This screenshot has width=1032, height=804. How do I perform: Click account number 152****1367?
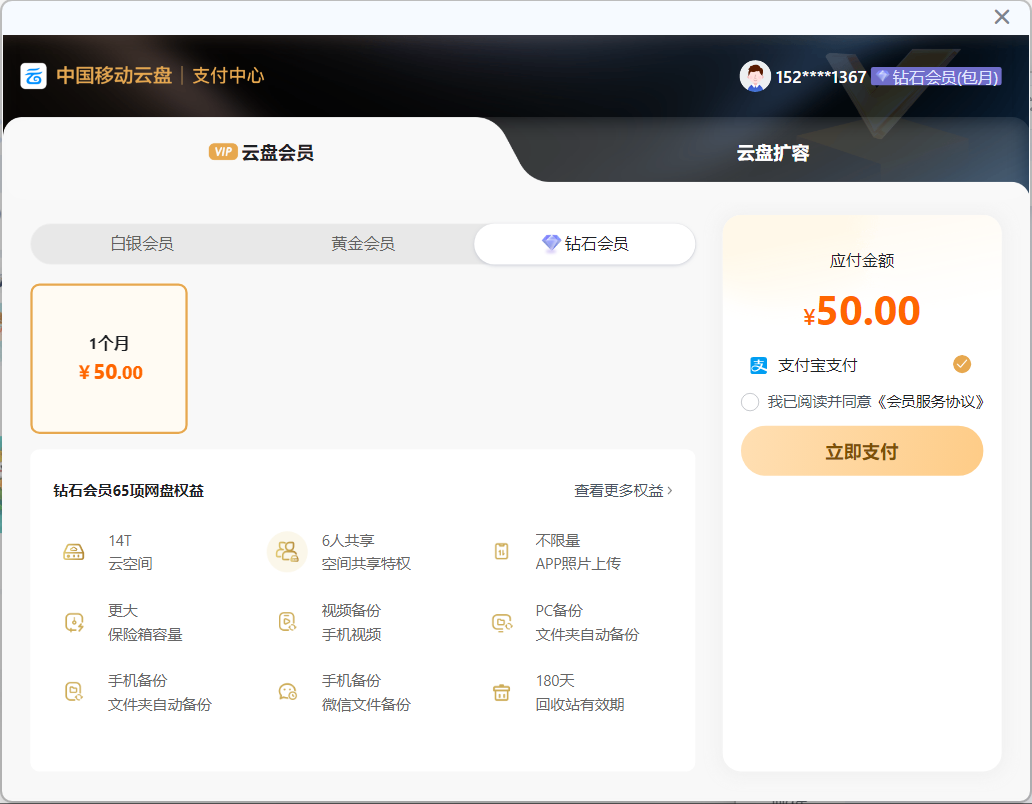(821, 77)
